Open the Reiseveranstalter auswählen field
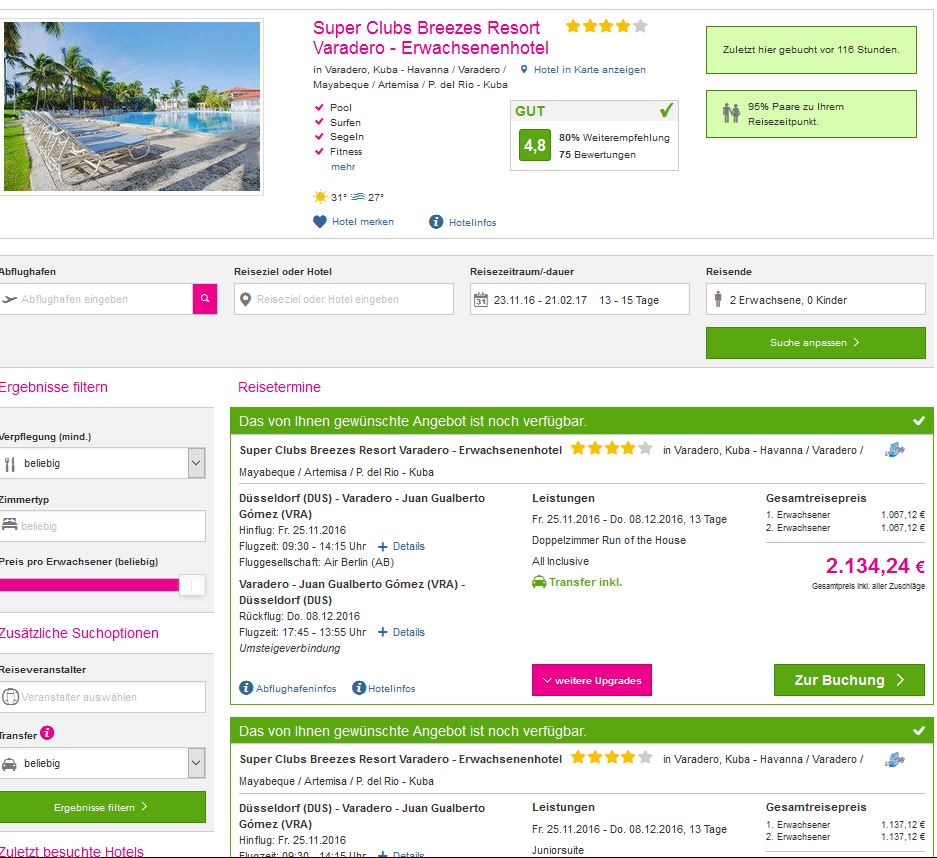937x858 pixels. 103,697
